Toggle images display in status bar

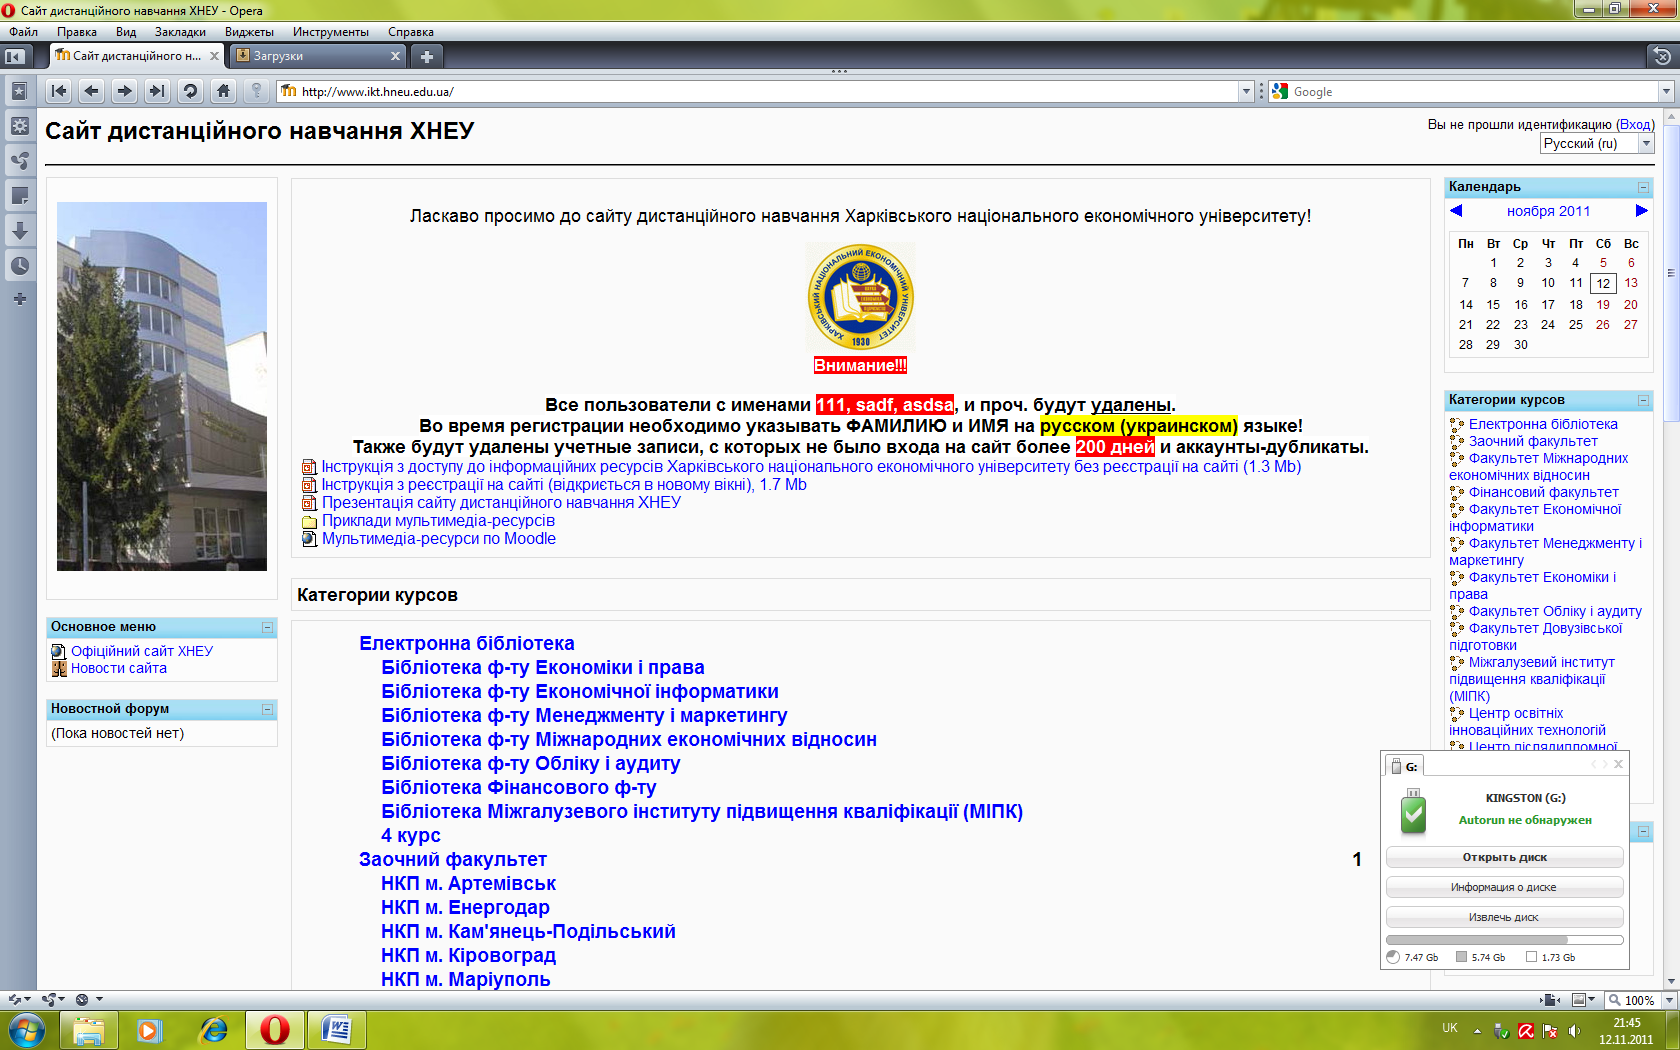point(1583,999)
